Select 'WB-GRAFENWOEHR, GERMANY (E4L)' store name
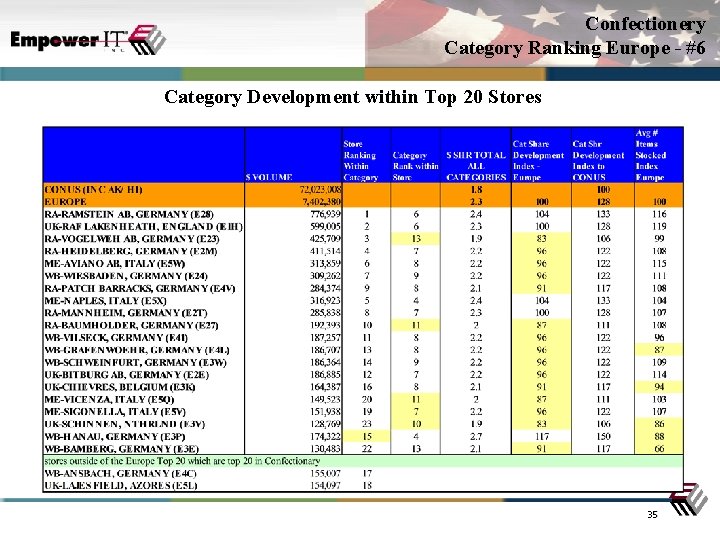 (137, 350)
